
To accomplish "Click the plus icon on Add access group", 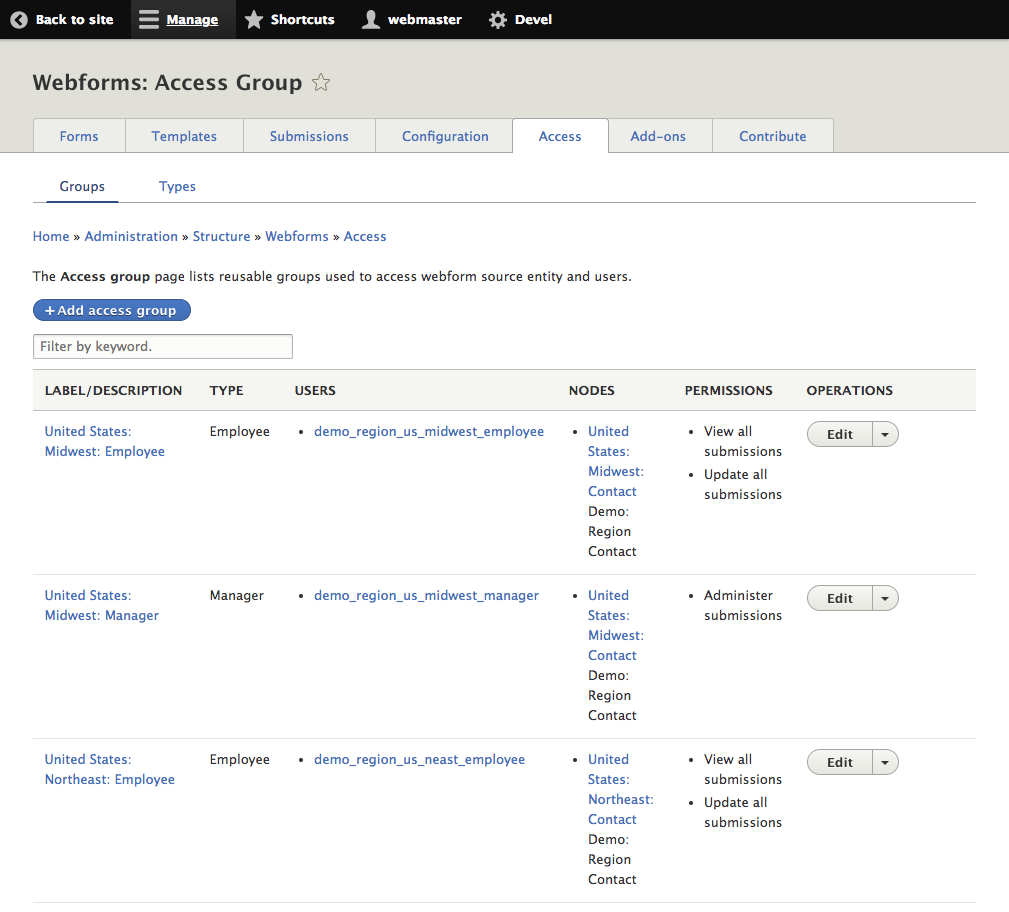I will (x=49, y=310).
